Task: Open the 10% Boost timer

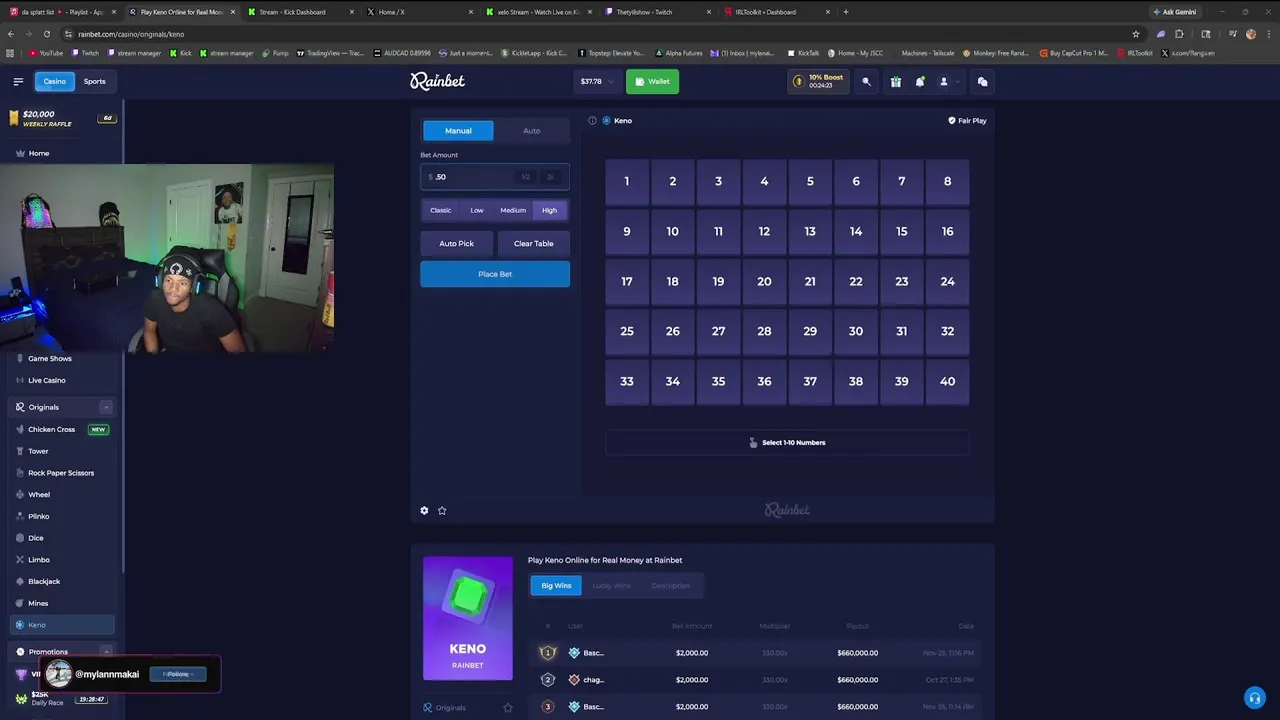Action: point(818,82)
